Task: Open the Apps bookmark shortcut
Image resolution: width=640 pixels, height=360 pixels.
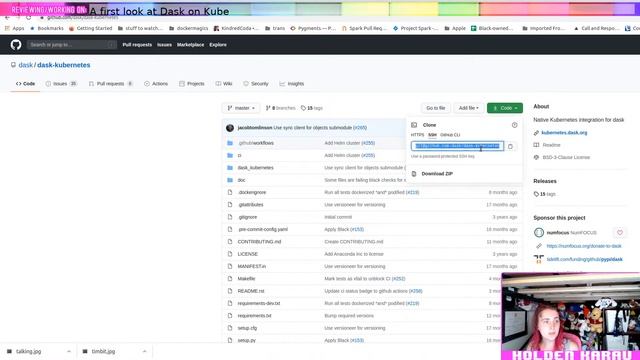Action: (x=14, y=28)
